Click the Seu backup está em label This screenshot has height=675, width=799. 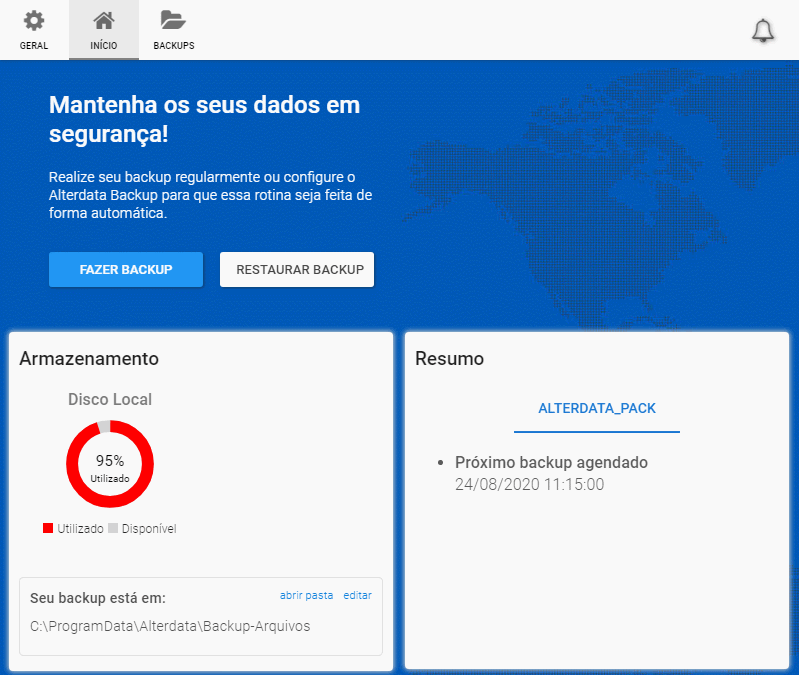tap(98, 598)
